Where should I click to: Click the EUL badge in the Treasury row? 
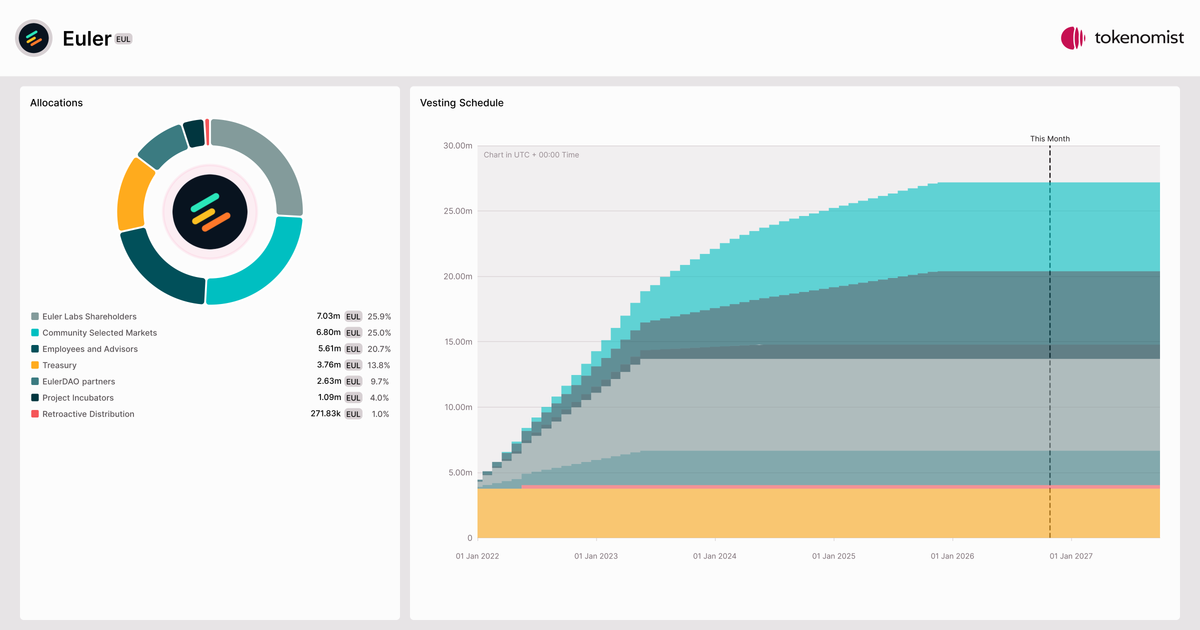(353, 365)
